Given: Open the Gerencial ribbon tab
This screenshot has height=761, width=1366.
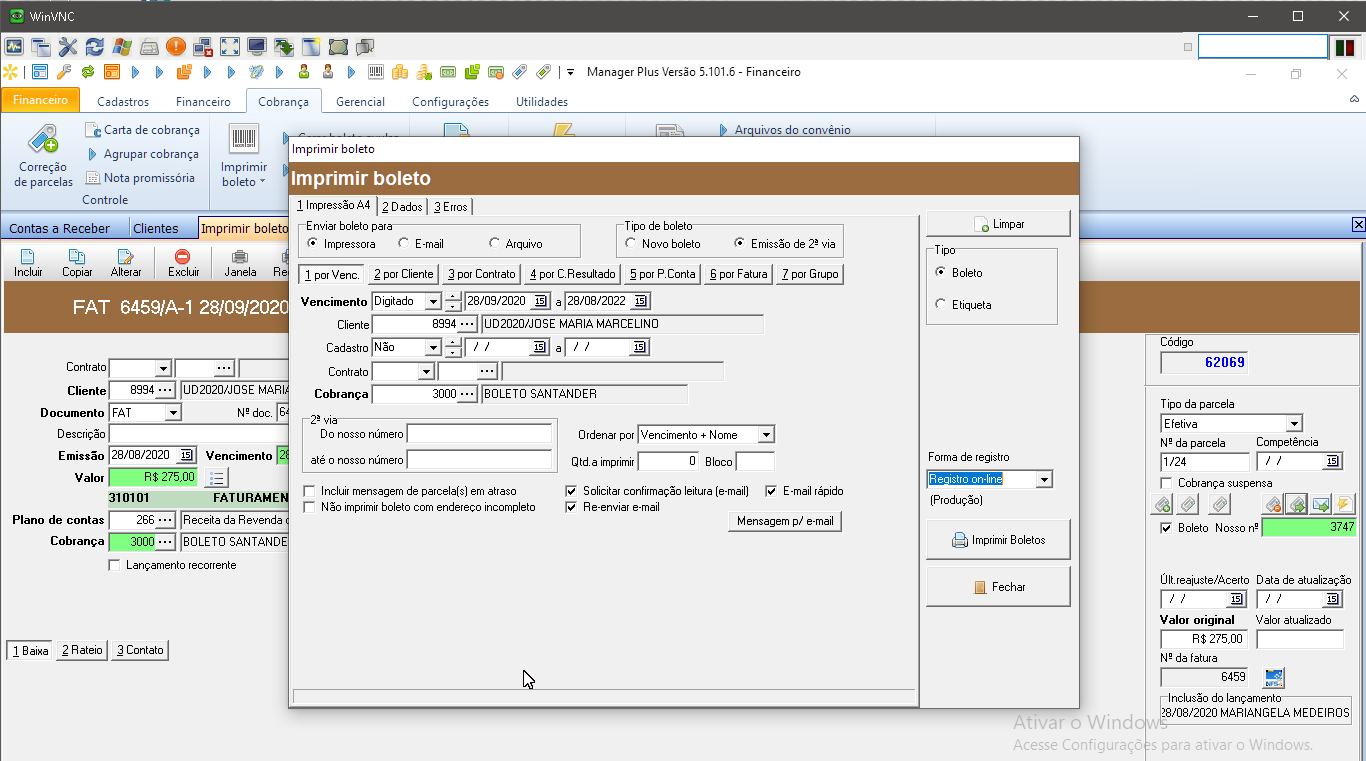Looking at the screenshot, I should (360, 102).
